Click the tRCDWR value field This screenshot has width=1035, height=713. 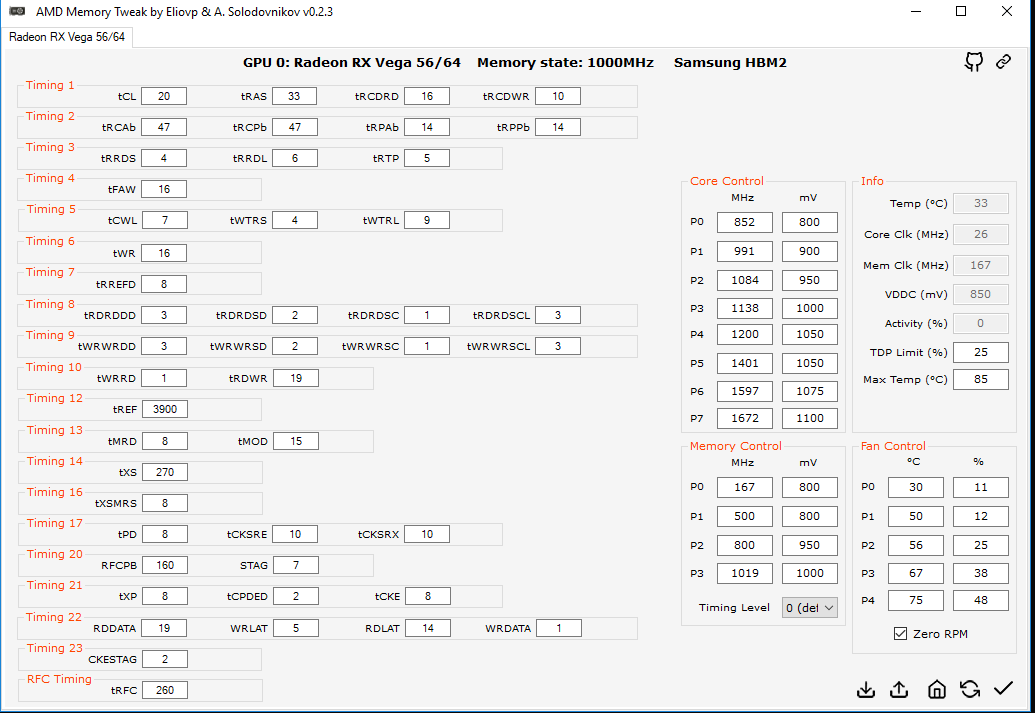pyautogui.click(x=558, y=96)
